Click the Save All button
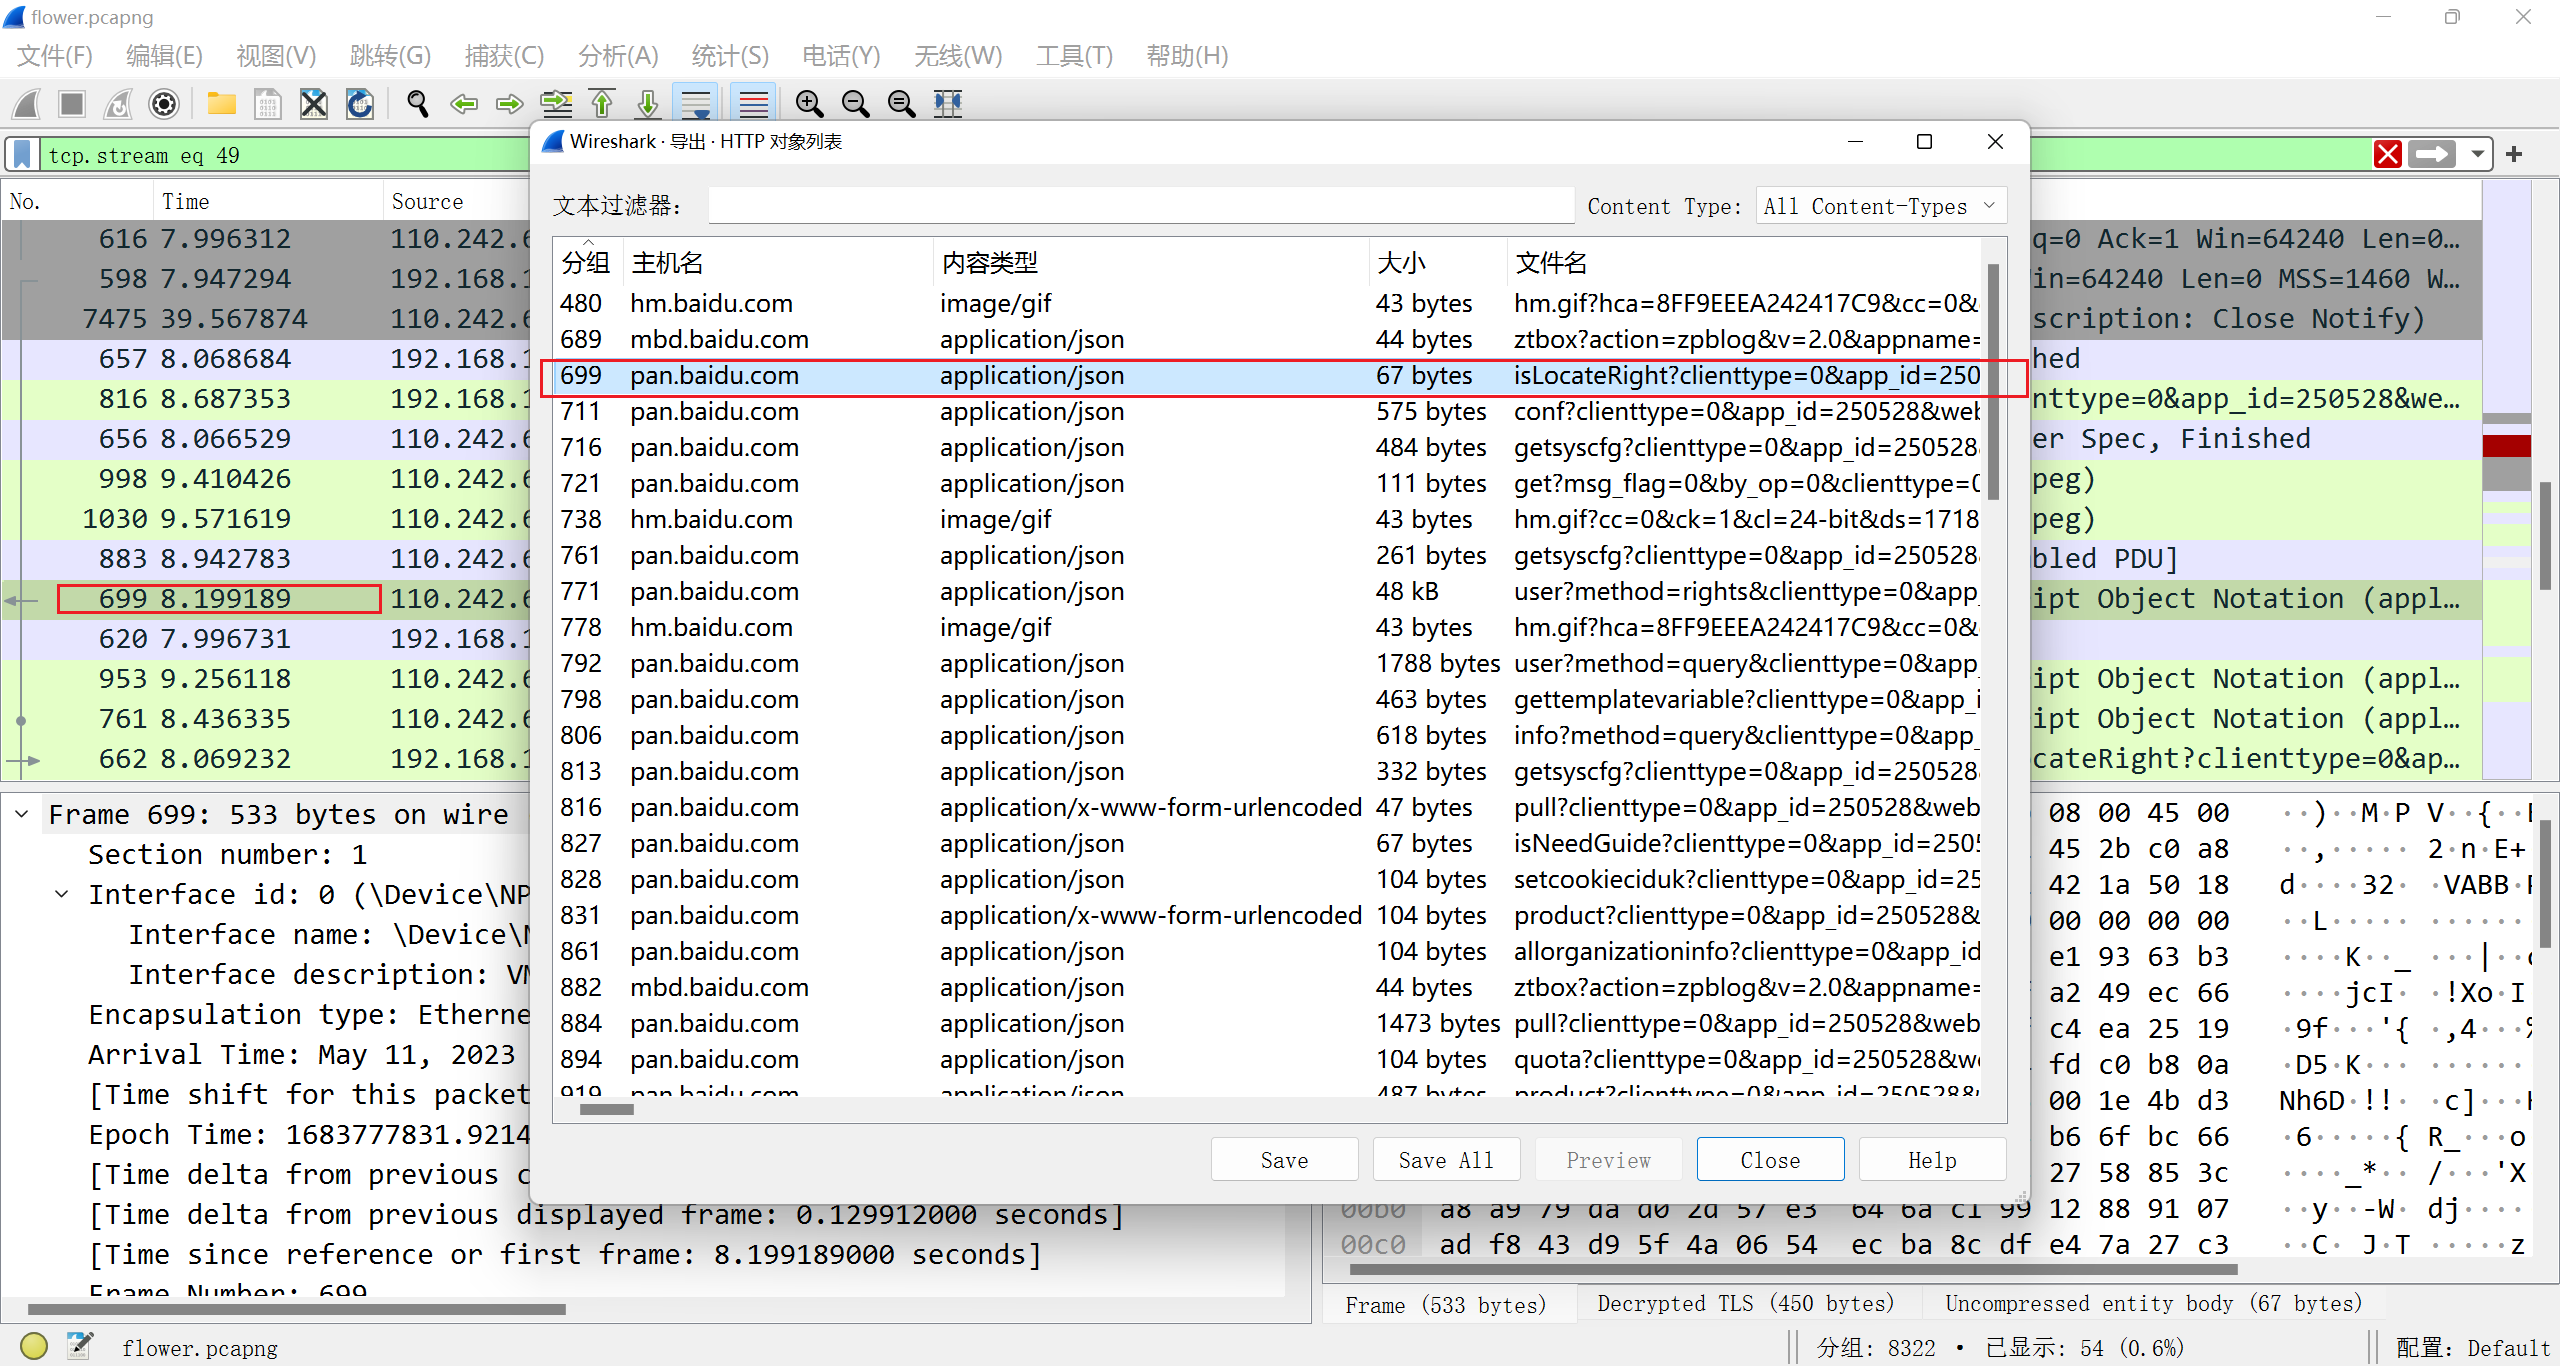Viewport: 2560px width, 1366px height. 1445,1160
